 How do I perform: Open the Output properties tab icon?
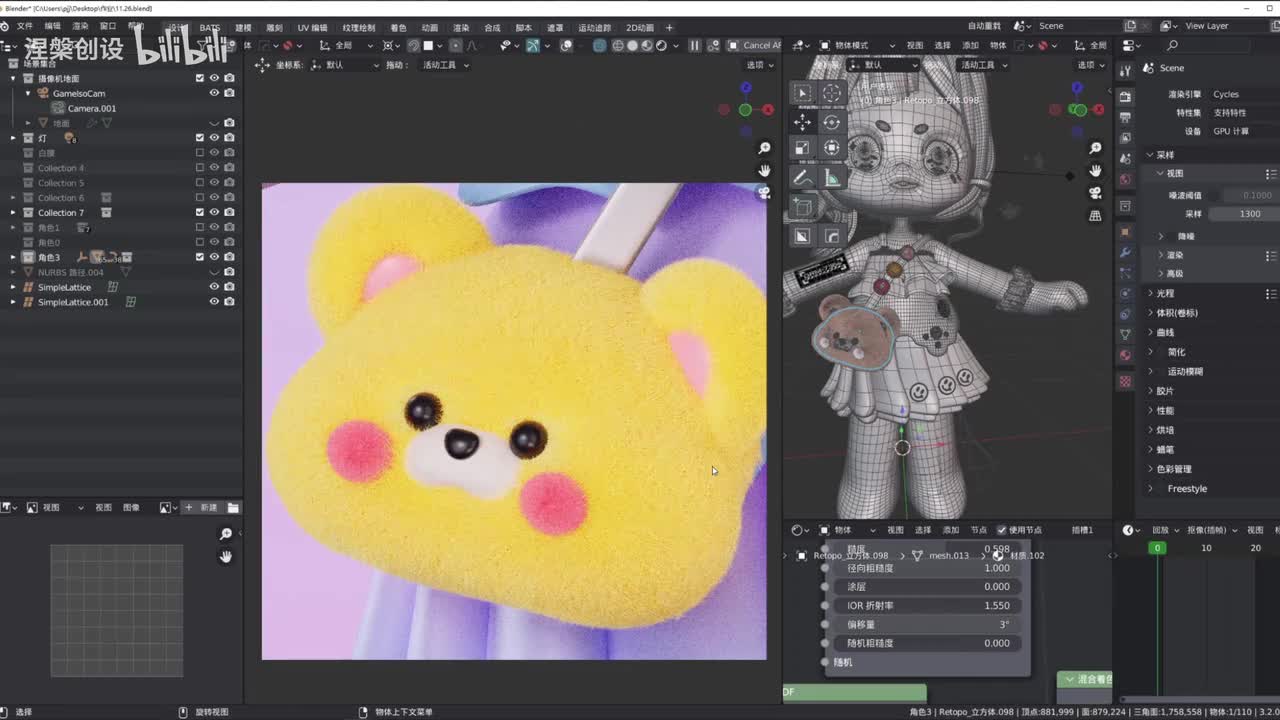tap(1125, 118)
